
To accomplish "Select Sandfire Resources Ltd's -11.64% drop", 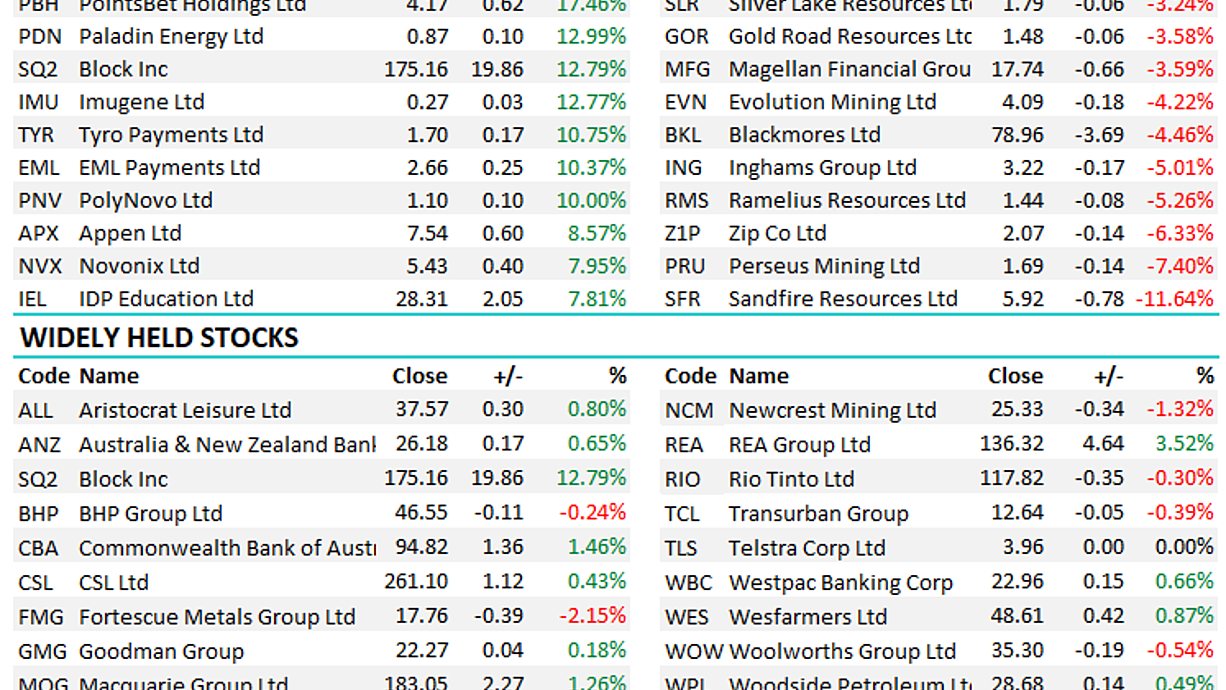I will coord(1174,299).
